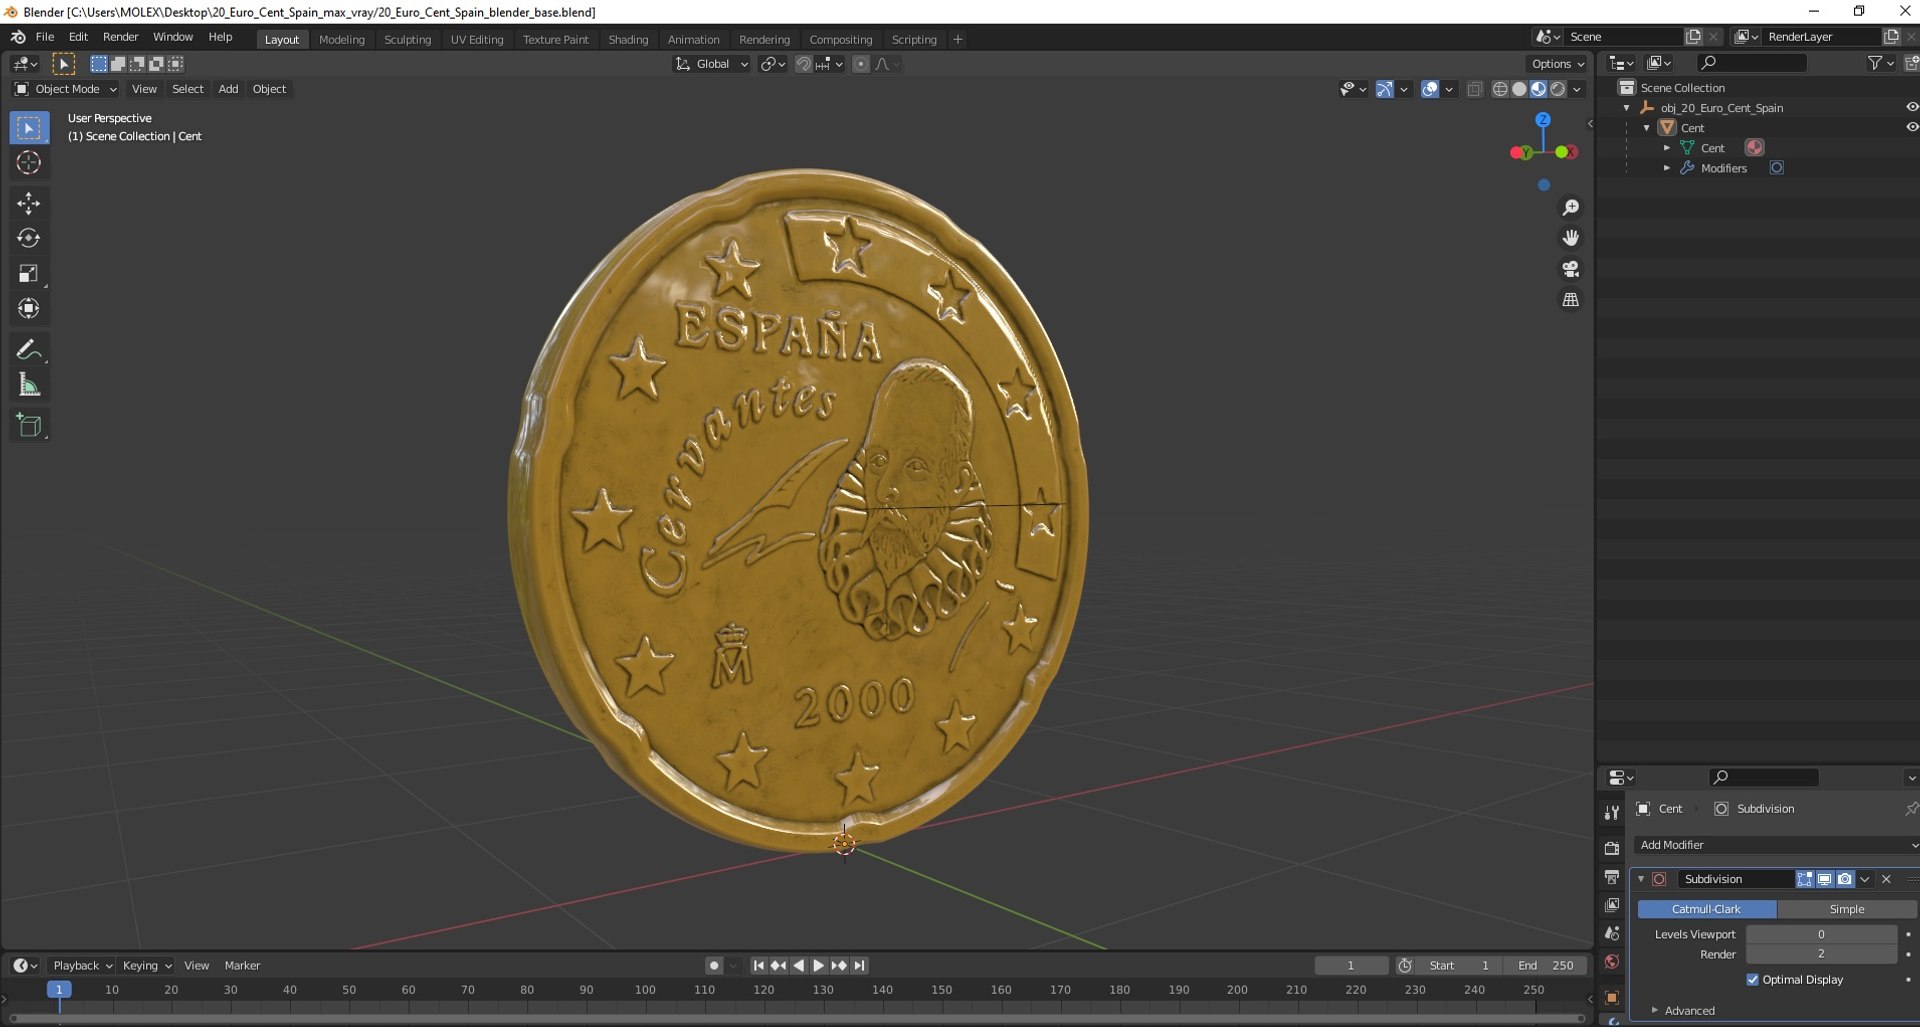Switch viewport to wireframe shading
Viewport: 1920px width, 1027px height.
(1500, 89)
